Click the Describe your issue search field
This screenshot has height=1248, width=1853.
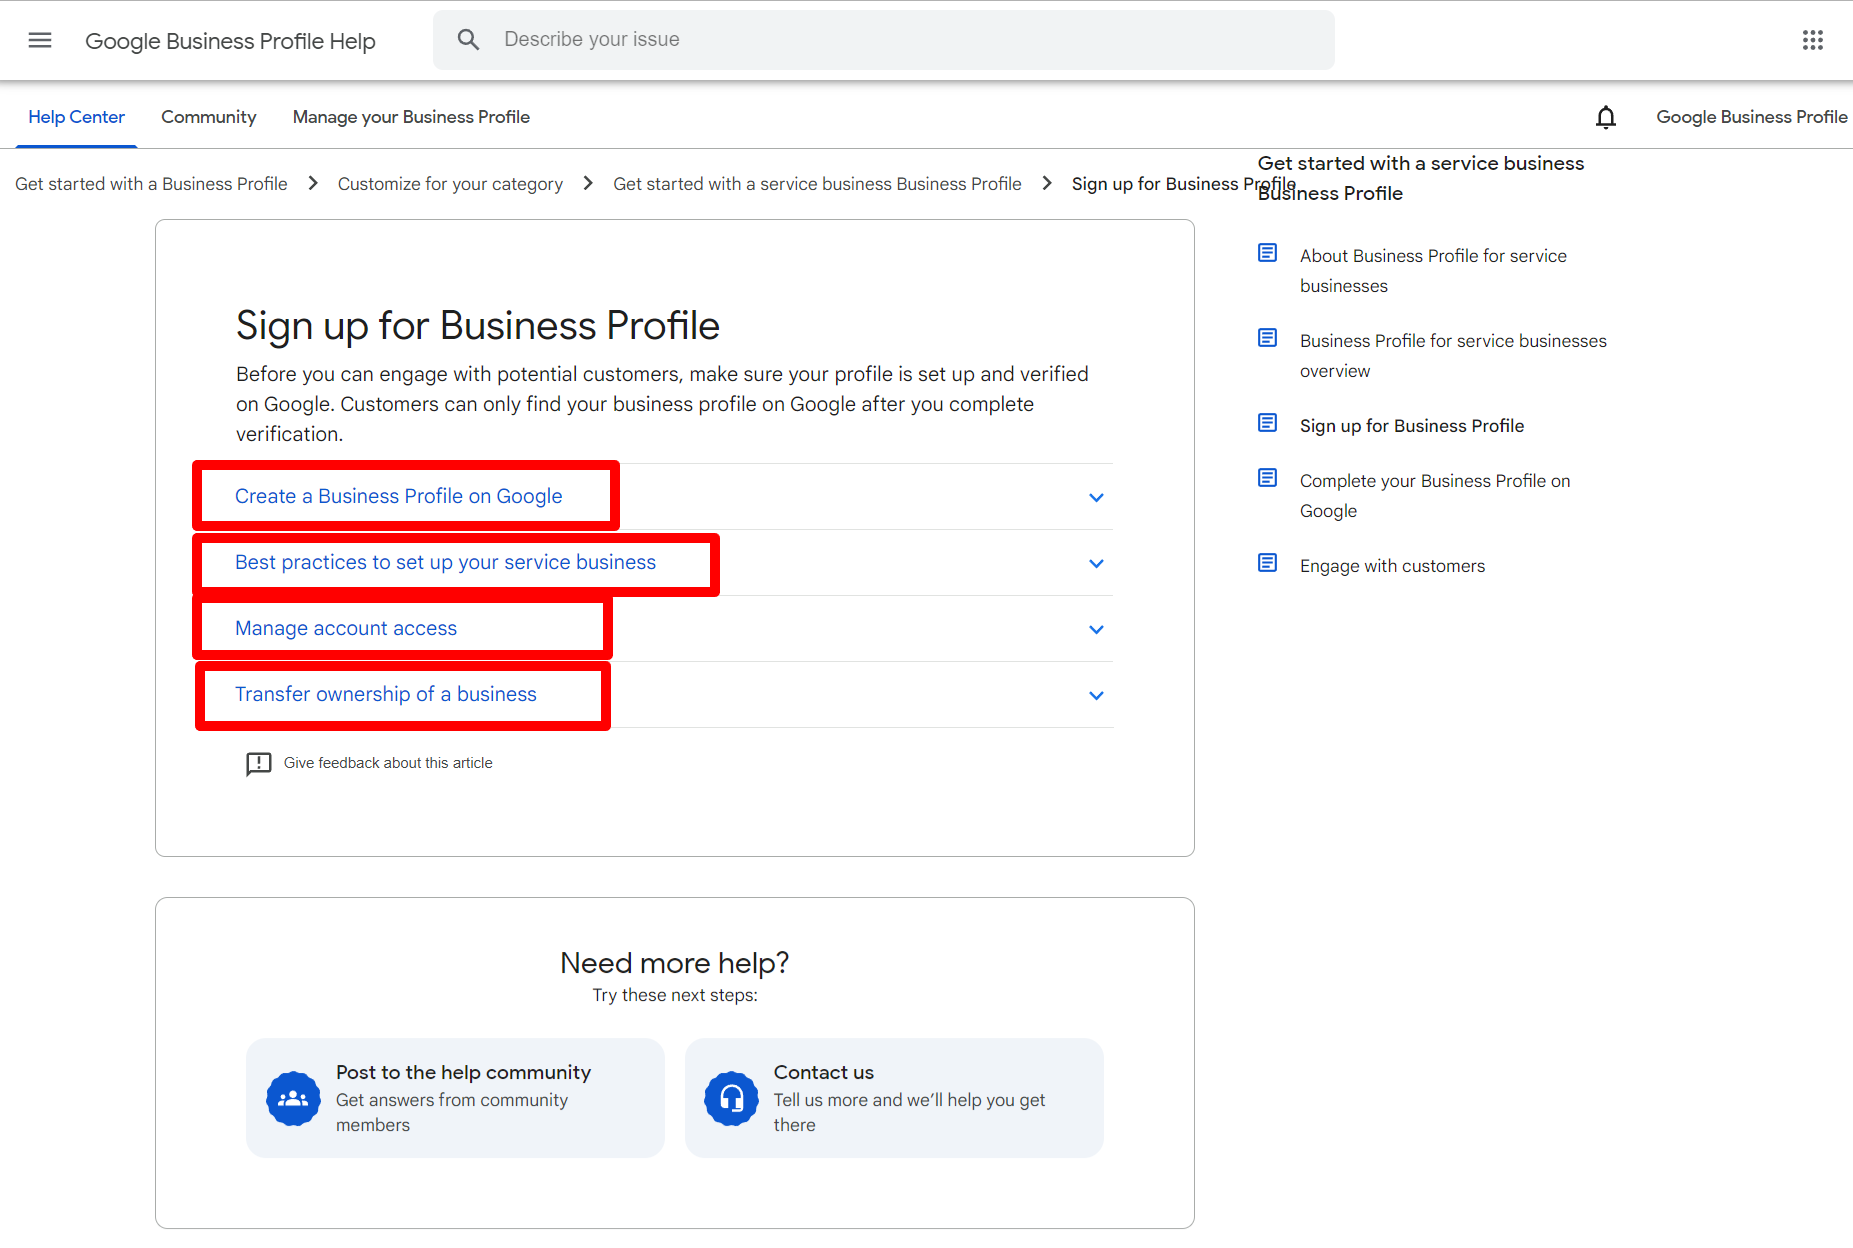pyautogui.click(x=800, y=39)
